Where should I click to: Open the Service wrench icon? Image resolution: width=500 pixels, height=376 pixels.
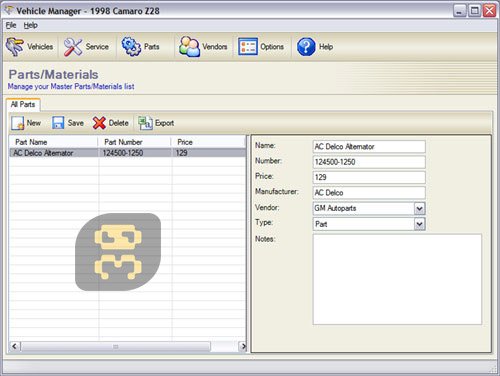click(x=73, y=47)
